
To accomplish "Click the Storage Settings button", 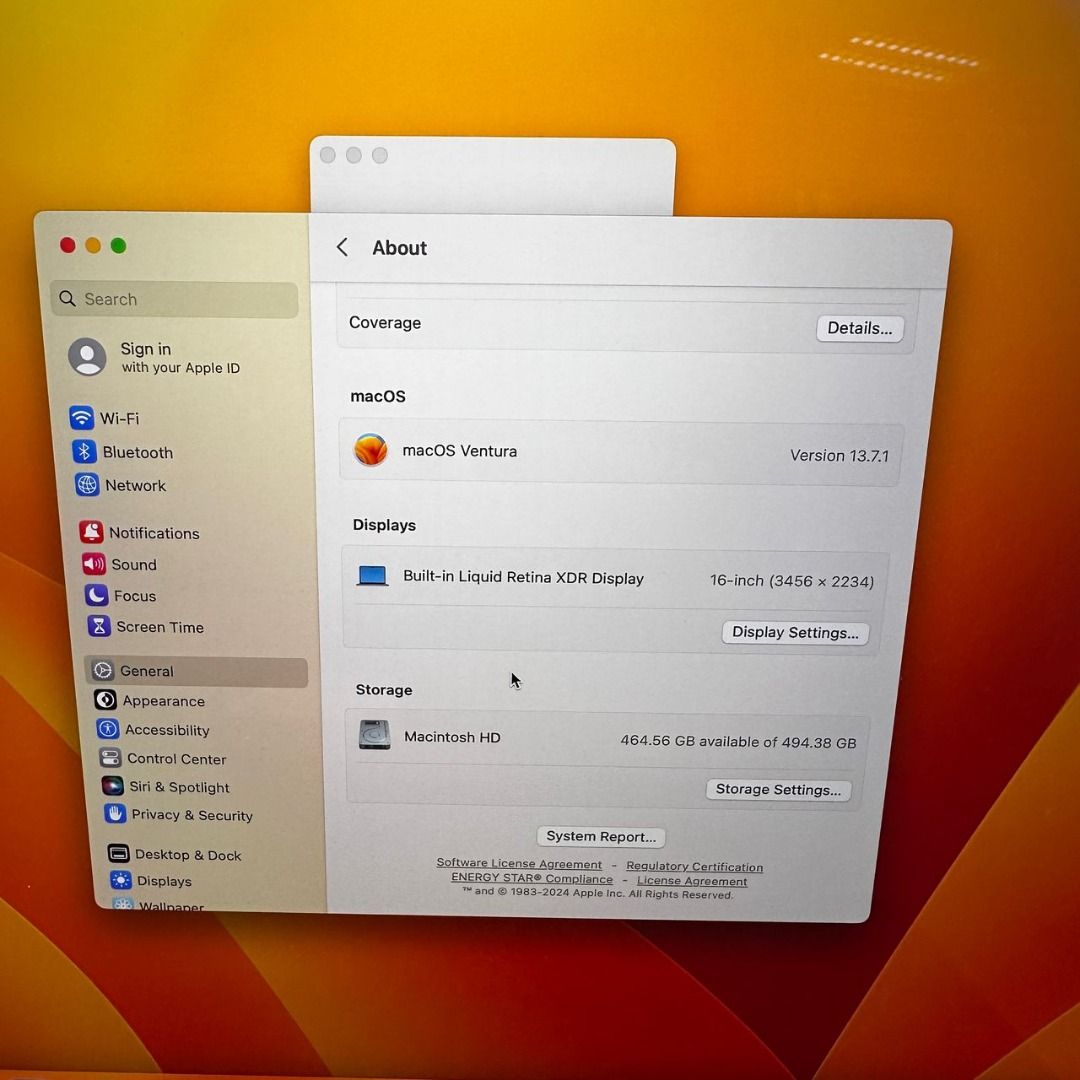I will 778,789.
